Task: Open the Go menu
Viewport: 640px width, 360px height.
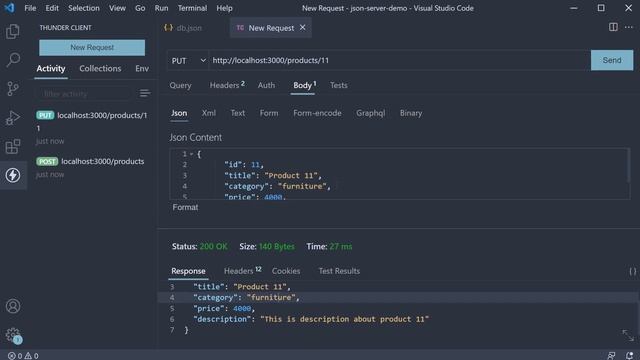Action: [140, 8]
